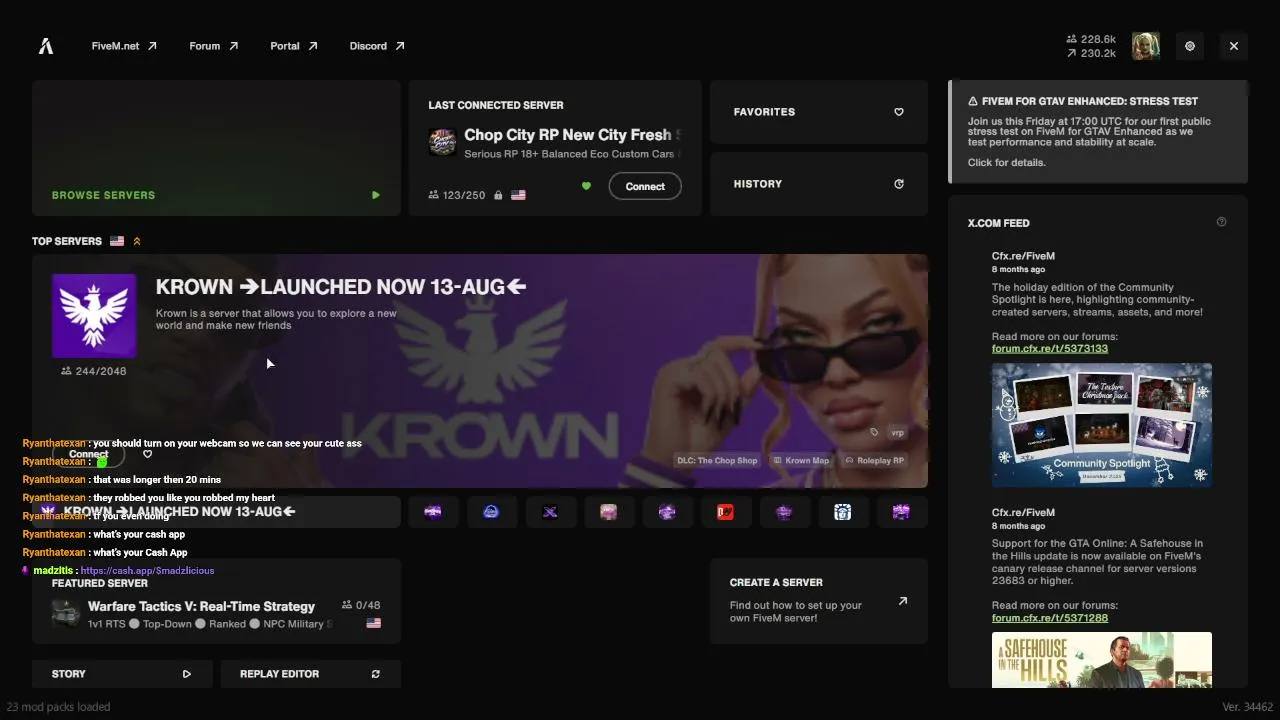Open the Forum link

point(214,46)
